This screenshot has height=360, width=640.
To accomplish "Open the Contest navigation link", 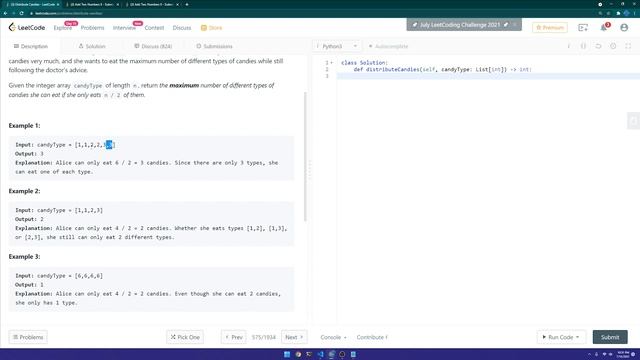I will (154, 28).
